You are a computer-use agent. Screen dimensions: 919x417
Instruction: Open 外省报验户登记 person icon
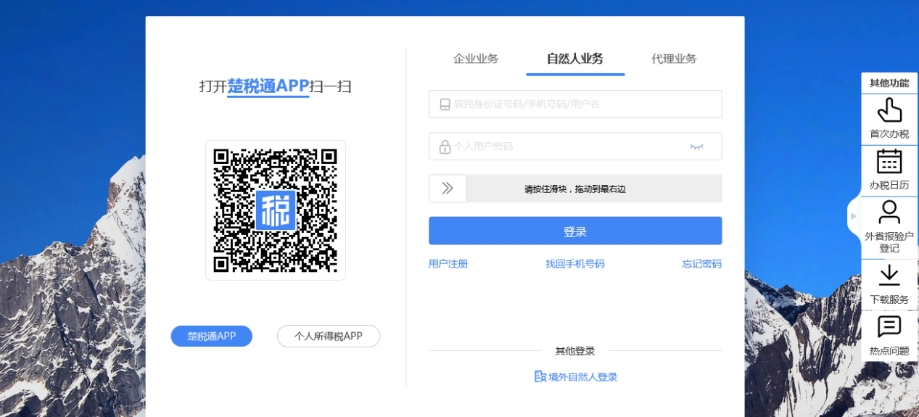(889, 212)
